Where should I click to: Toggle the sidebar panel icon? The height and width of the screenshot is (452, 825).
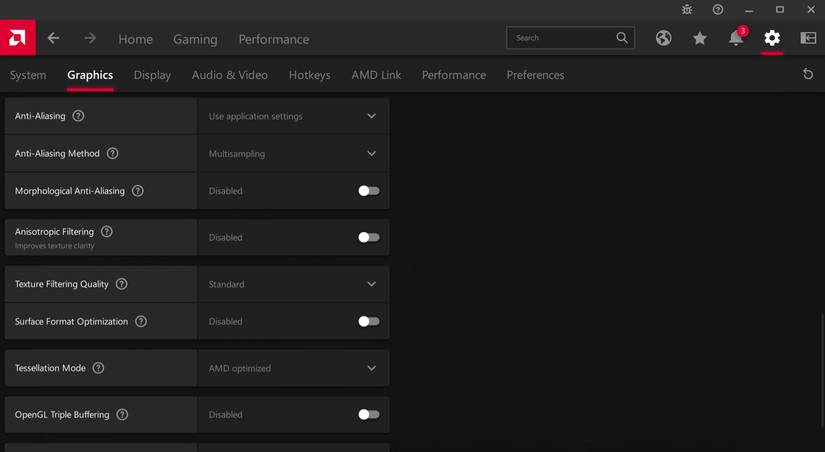click(808, 38)
